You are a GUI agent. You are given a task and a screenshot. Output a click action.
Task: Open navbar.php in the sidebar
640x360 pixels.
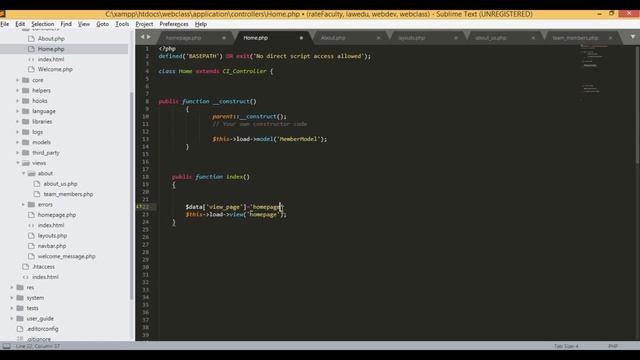point(52,246)
